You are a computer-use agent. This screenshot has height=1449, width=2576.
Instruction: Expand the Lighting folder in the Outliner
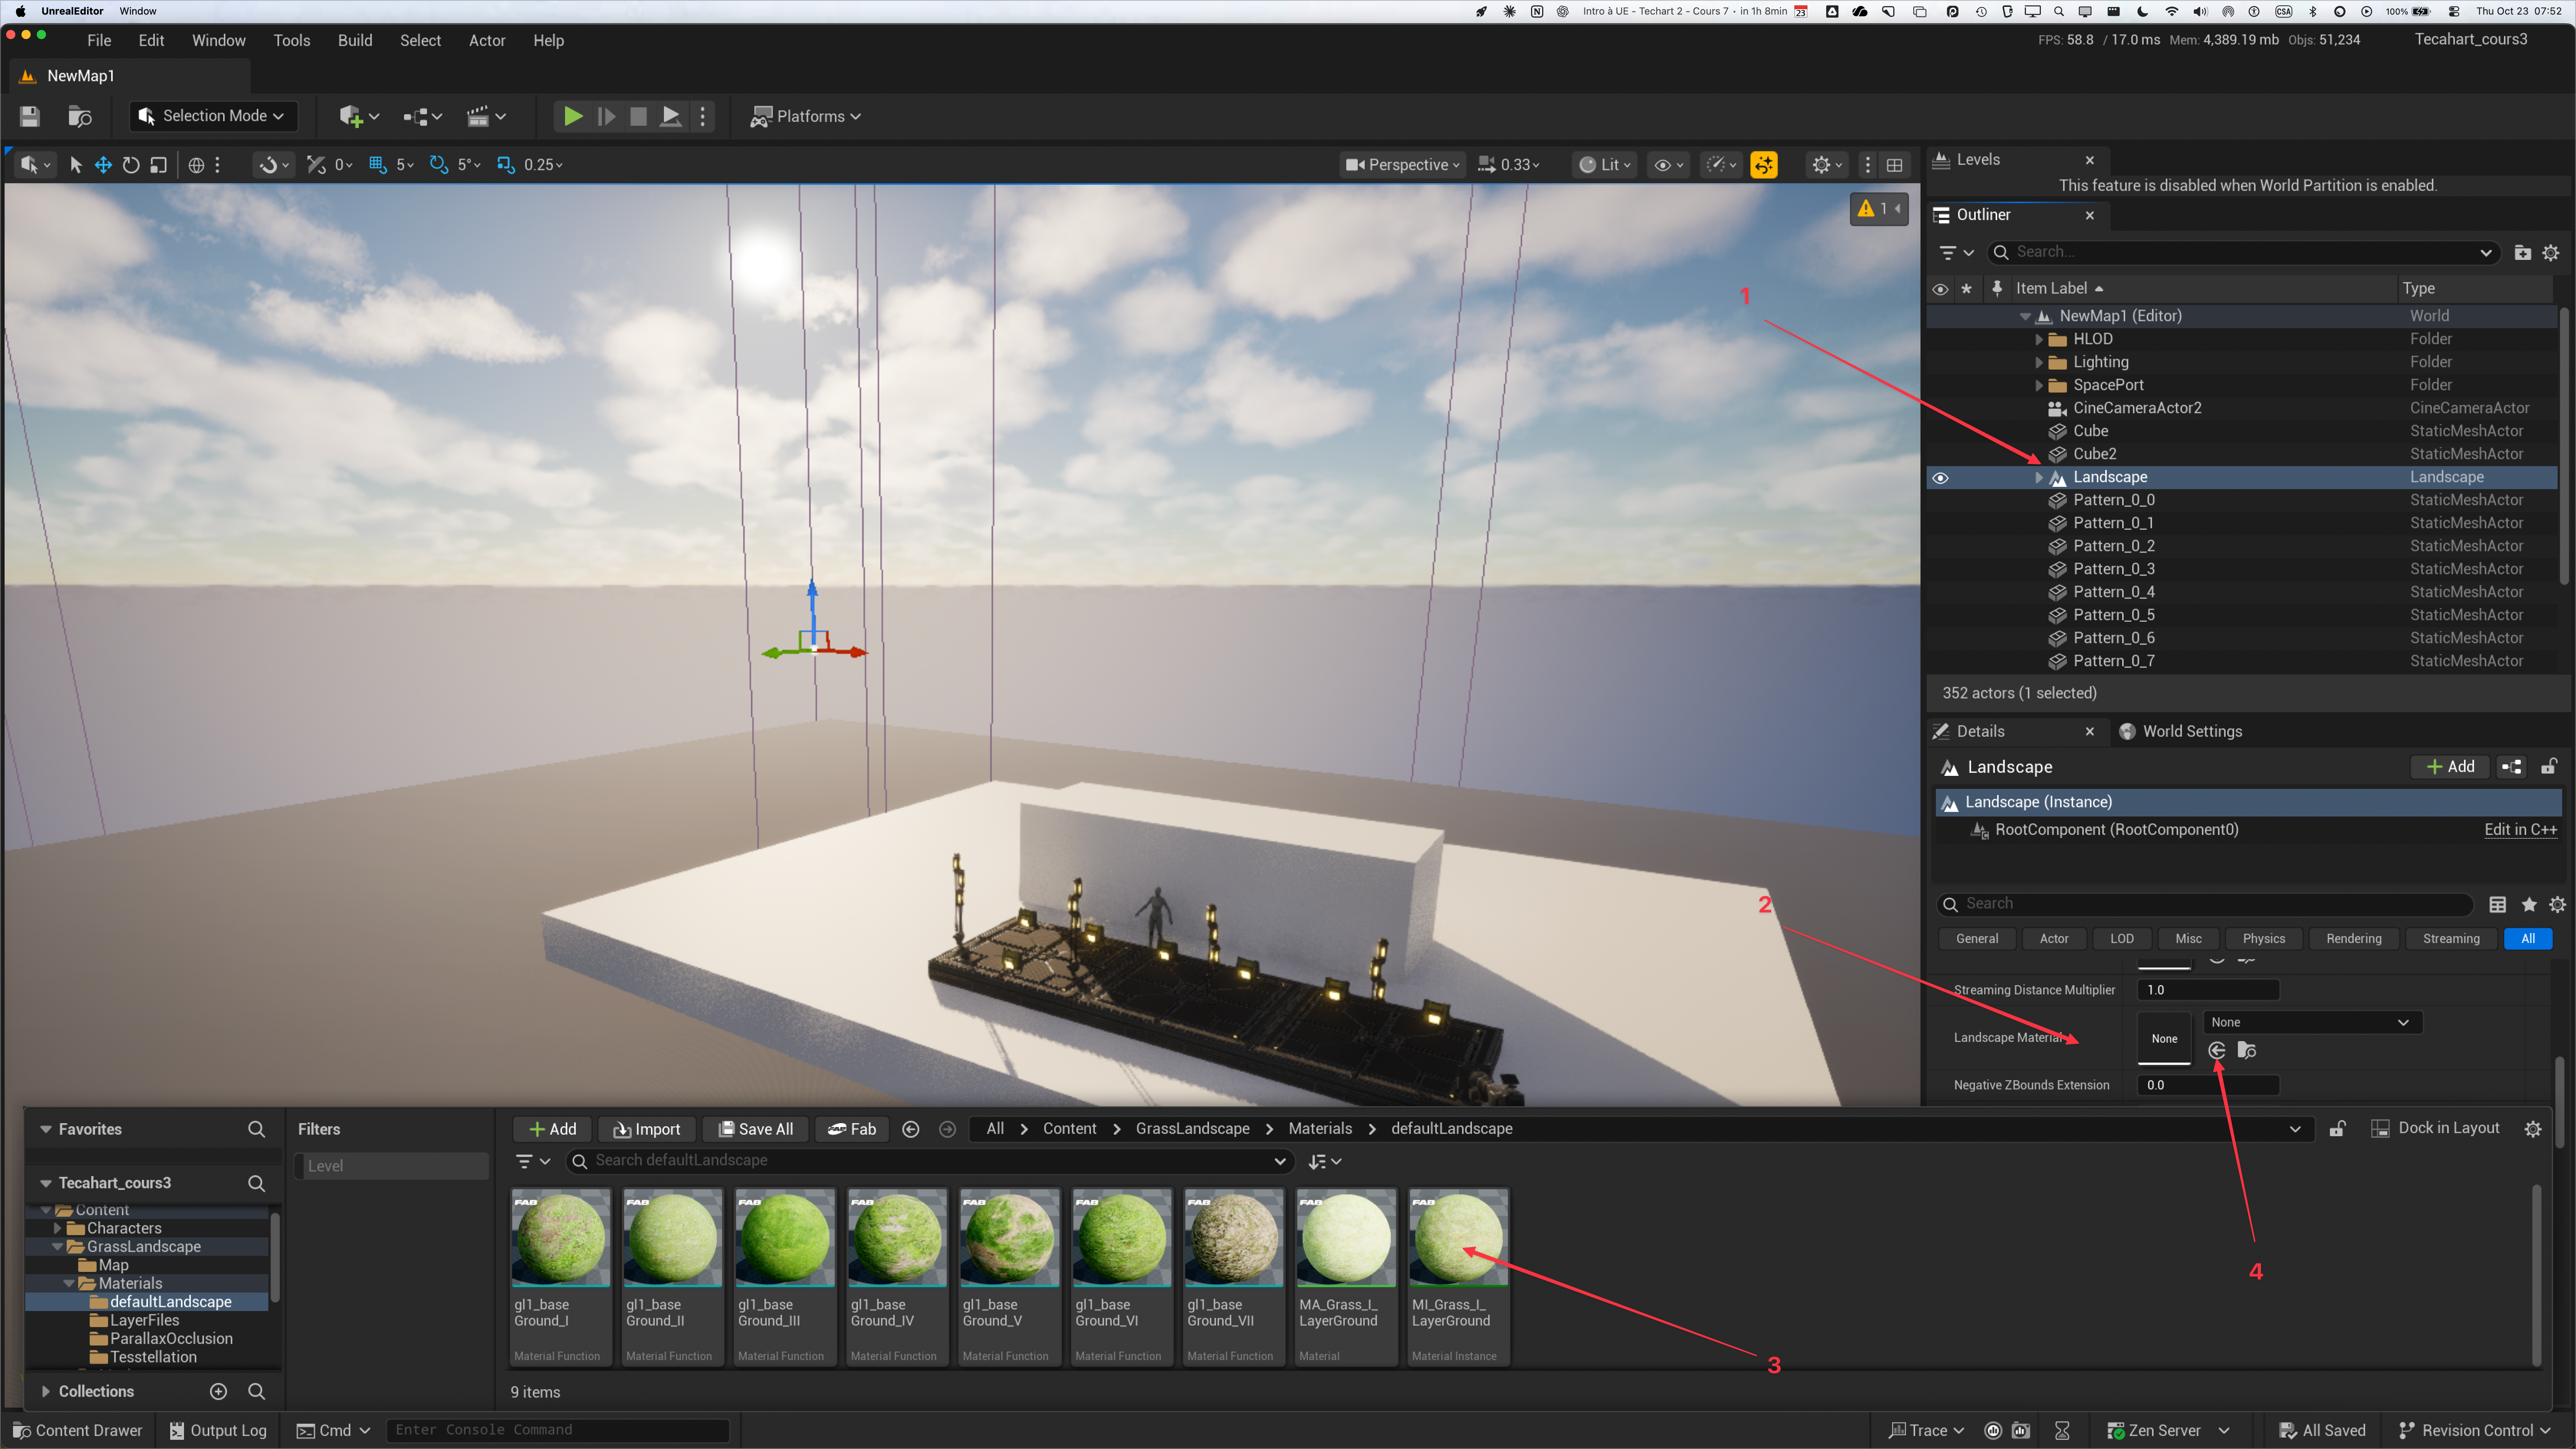(2039, 362)
